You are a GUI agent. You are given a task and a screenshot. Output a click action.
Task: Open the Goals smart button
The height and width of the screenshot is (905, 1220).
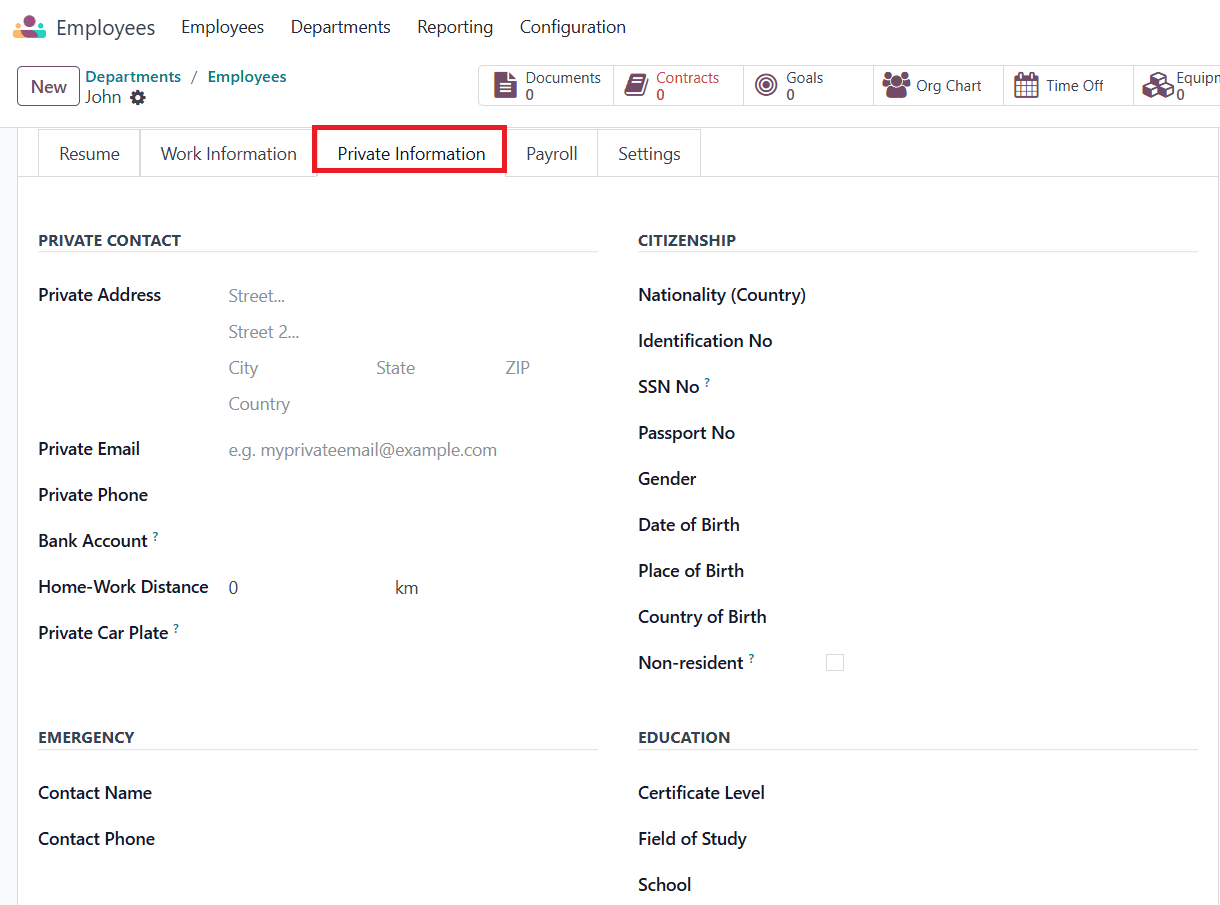pos(808,86)
